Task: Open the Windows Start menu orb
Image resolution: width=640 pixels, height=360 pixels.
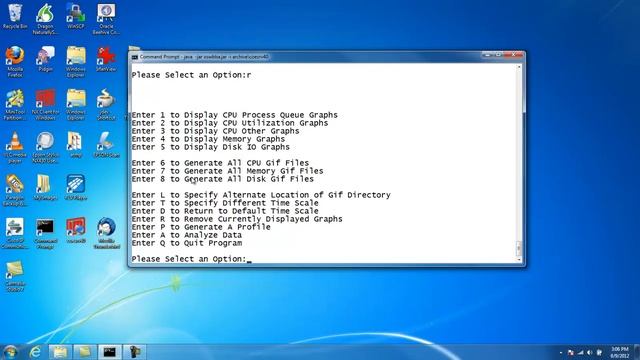Action: [x=11, y=352]
